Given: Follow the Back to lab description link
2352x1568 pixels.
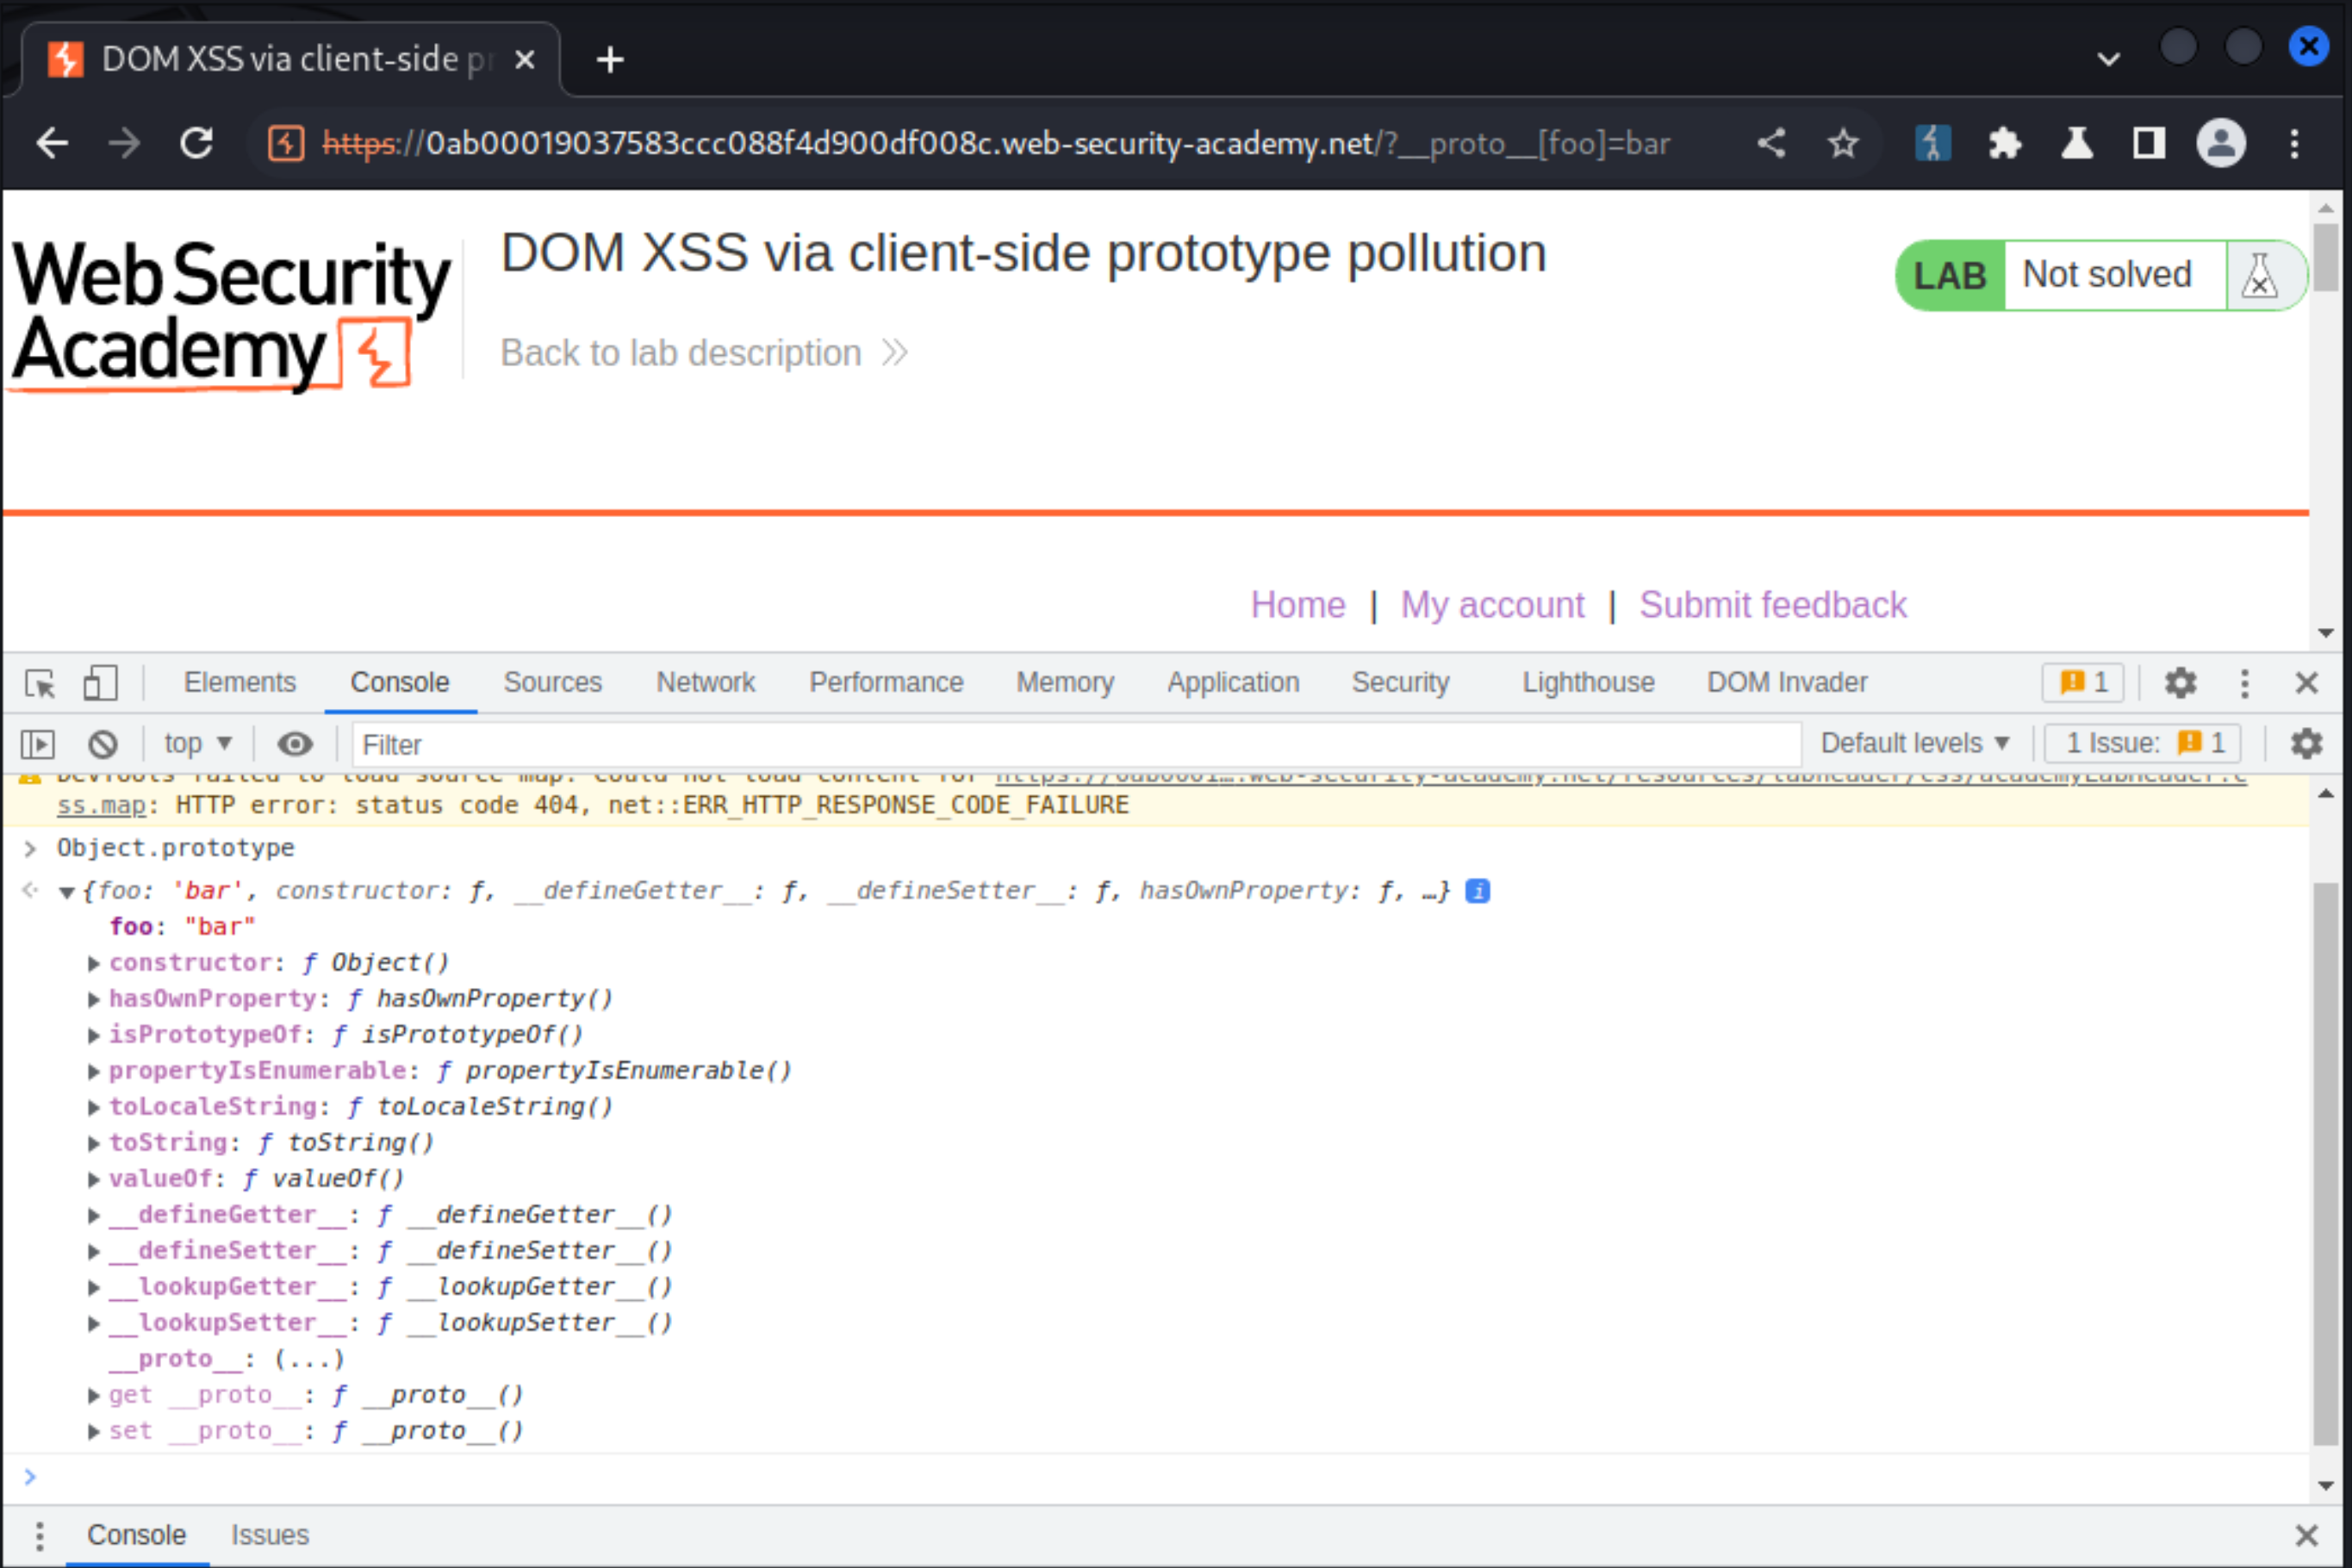Looking at the screenshot, I should tap(704, 353).
